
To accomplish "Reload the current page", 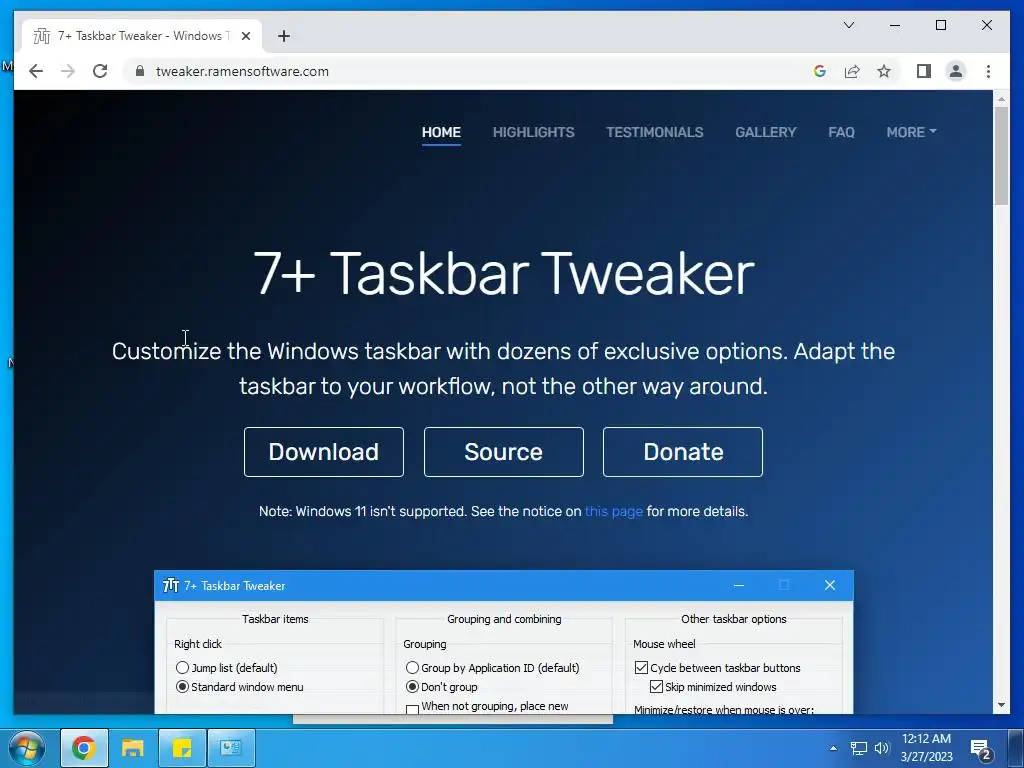I will [x=100, y=71].
